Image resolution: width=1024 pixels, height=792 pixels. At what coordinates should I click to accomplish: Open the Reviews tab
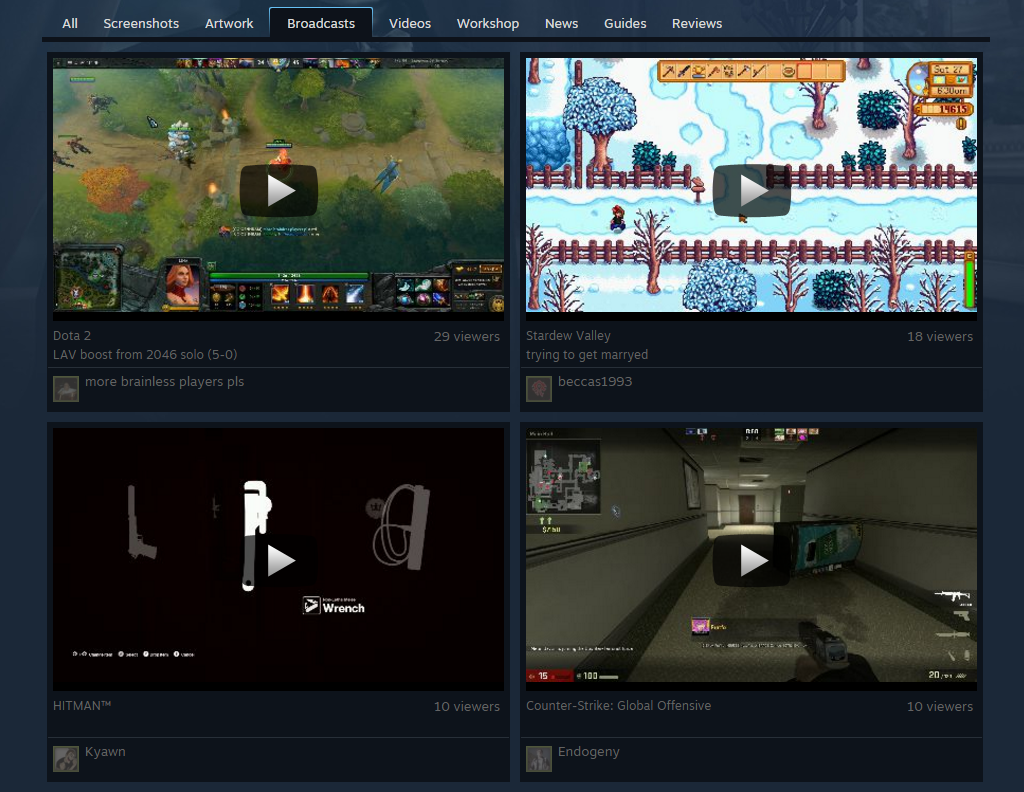697,23
